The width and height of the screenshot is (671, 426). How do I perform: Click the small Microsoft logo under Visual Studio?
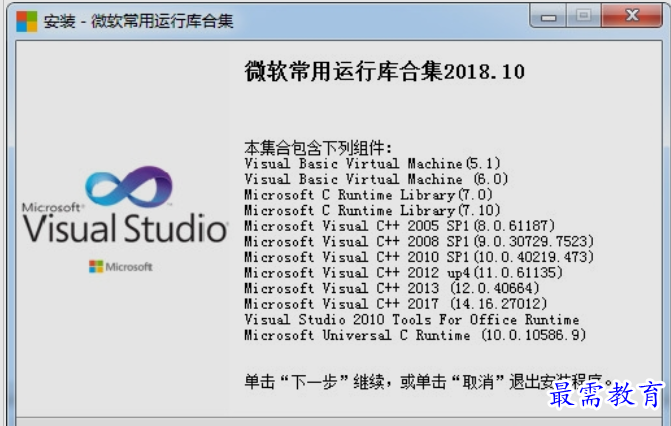(x=121, y=267)
